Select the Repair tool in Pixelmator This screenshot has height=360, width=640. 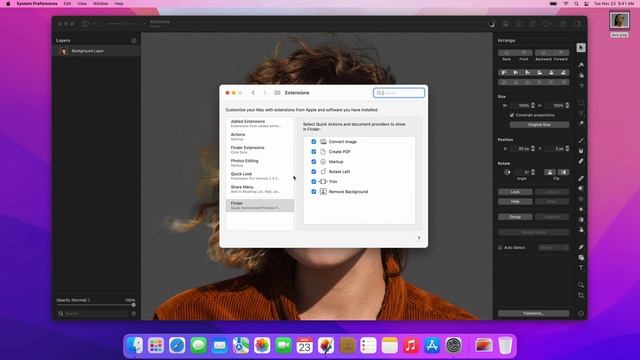tap(581, 178)
